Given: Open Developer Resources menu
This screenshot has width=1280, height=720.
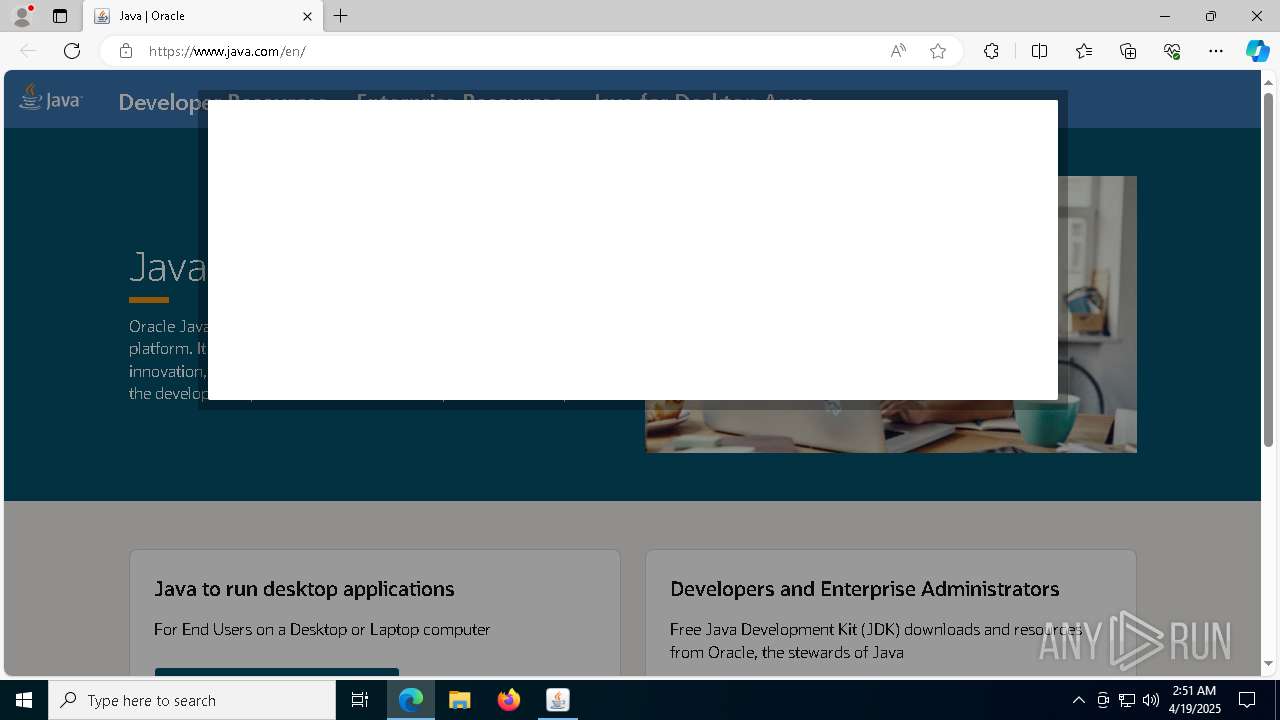Looking at the screenshot, I should [x=222, y=102].
